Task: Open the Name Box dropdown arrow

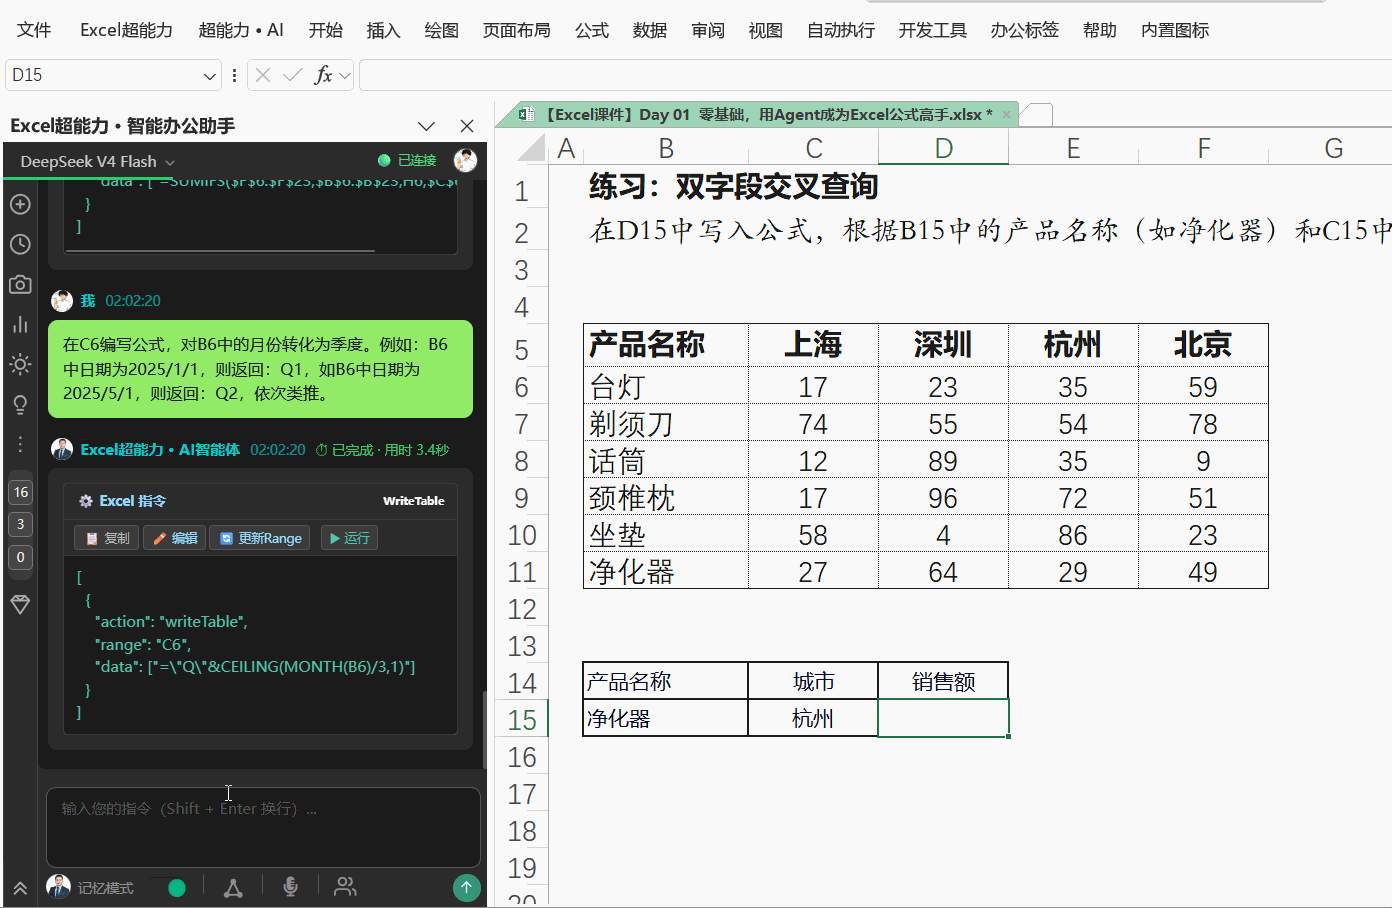Action: point(210,75)
